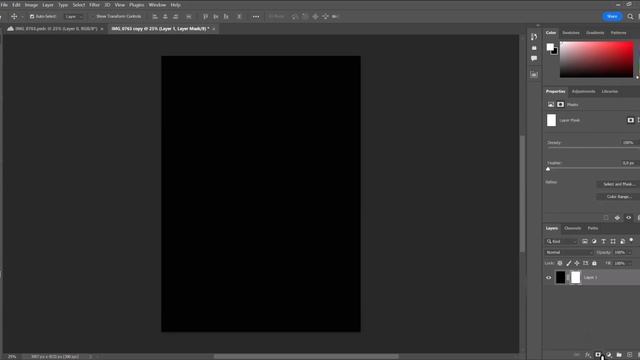640x360 pixels.
Task: Open the three-dots align options in options bar
Action: click(256, 17)
